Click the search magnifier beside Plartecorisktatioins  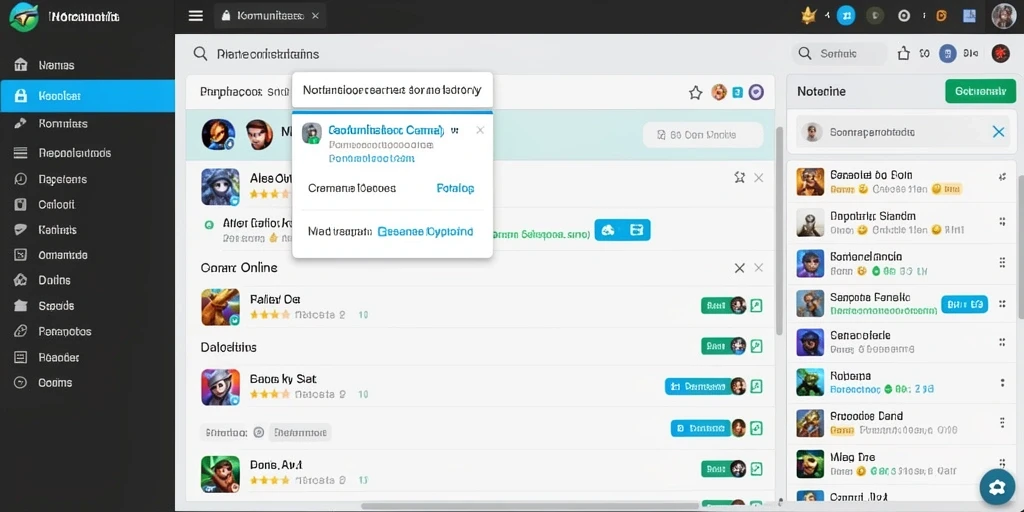[200, 54]
